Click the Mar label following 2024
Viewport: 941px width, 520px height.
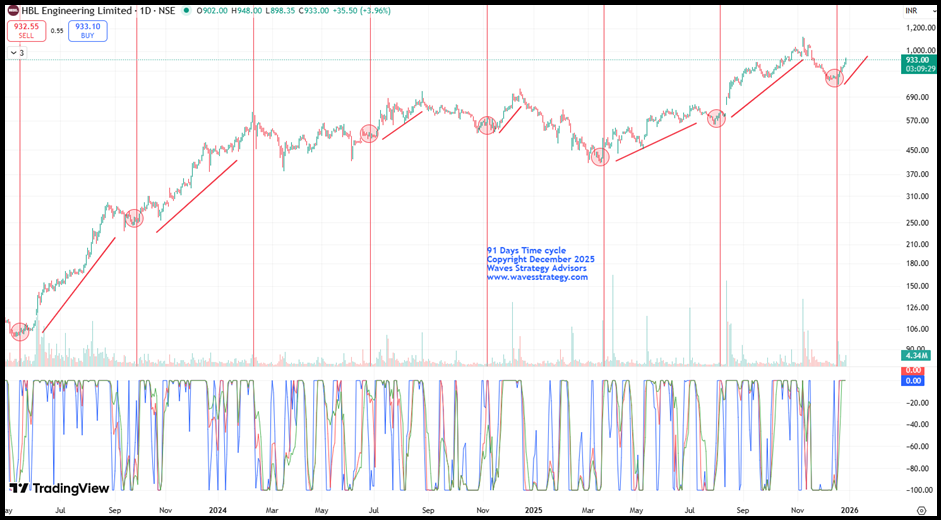(x=271, y=510)
